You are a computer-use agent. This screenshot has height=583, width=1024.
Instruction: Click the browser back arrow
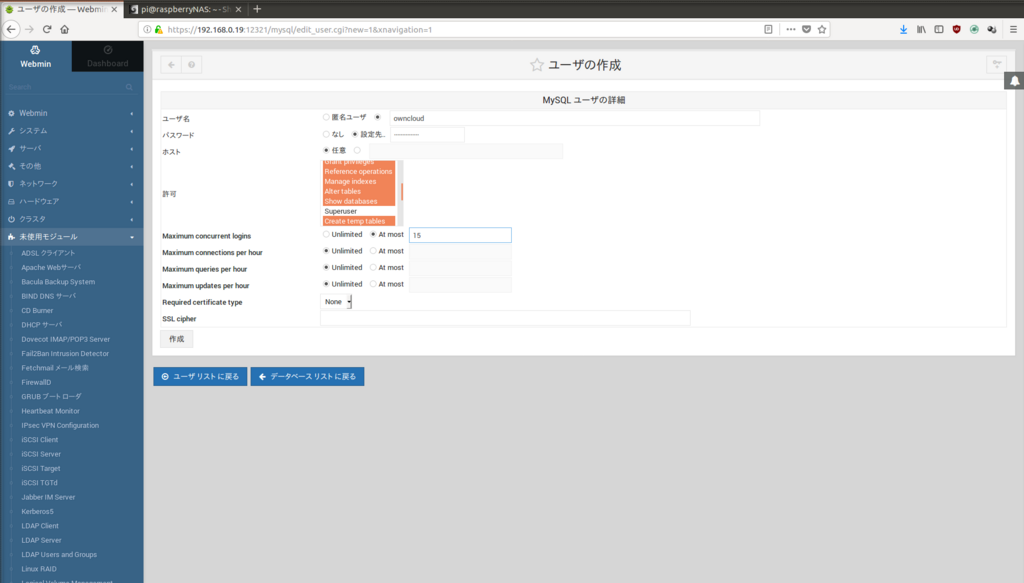(x=11, y=29)
